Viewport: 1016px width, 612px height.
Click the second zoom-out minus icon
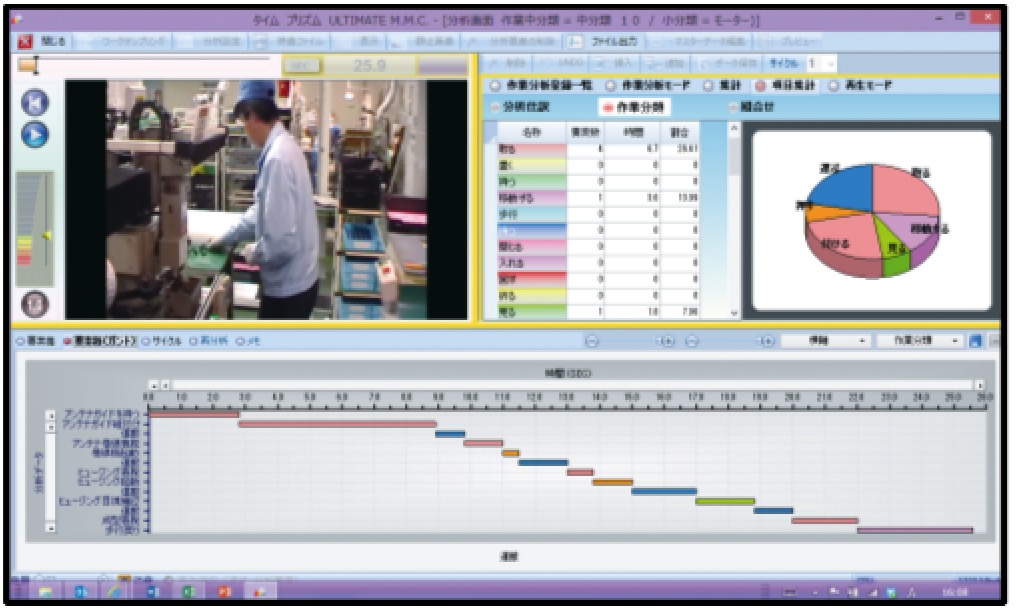click(x=692, y=341)
